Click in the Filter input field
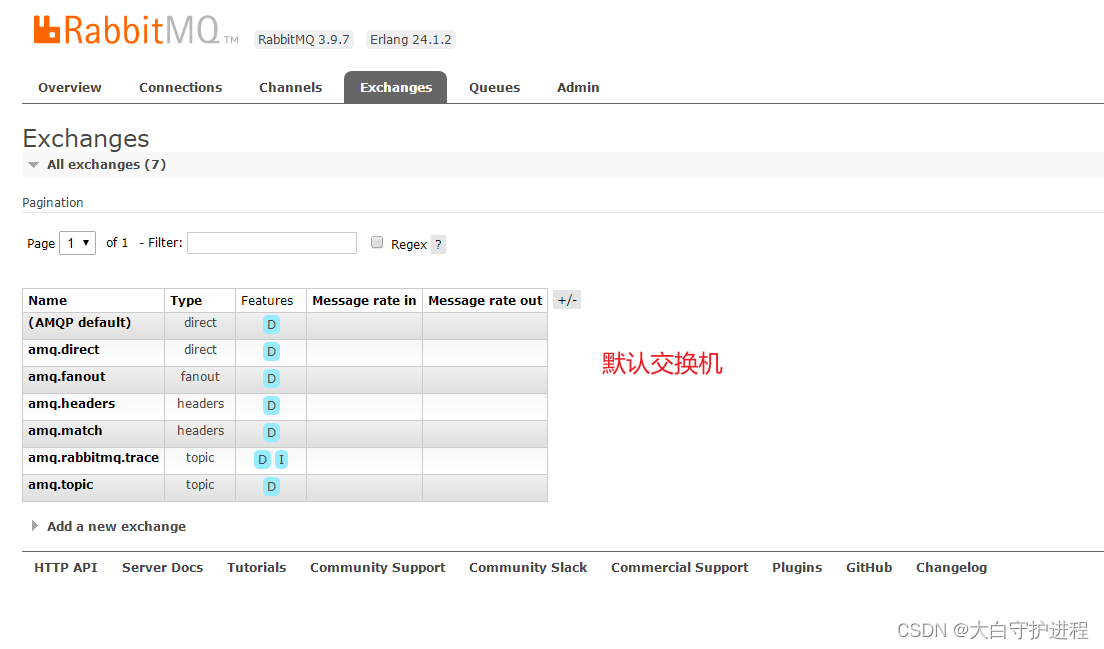The image size is (1104, 649). (272, 243)
